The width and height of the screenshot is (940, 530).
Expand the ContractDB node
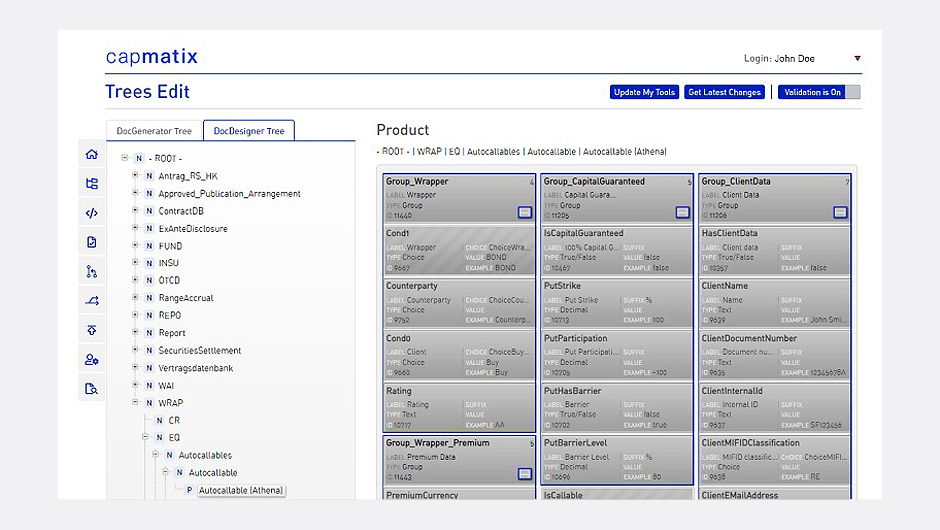pyautogui.click(x=135, y=210)
